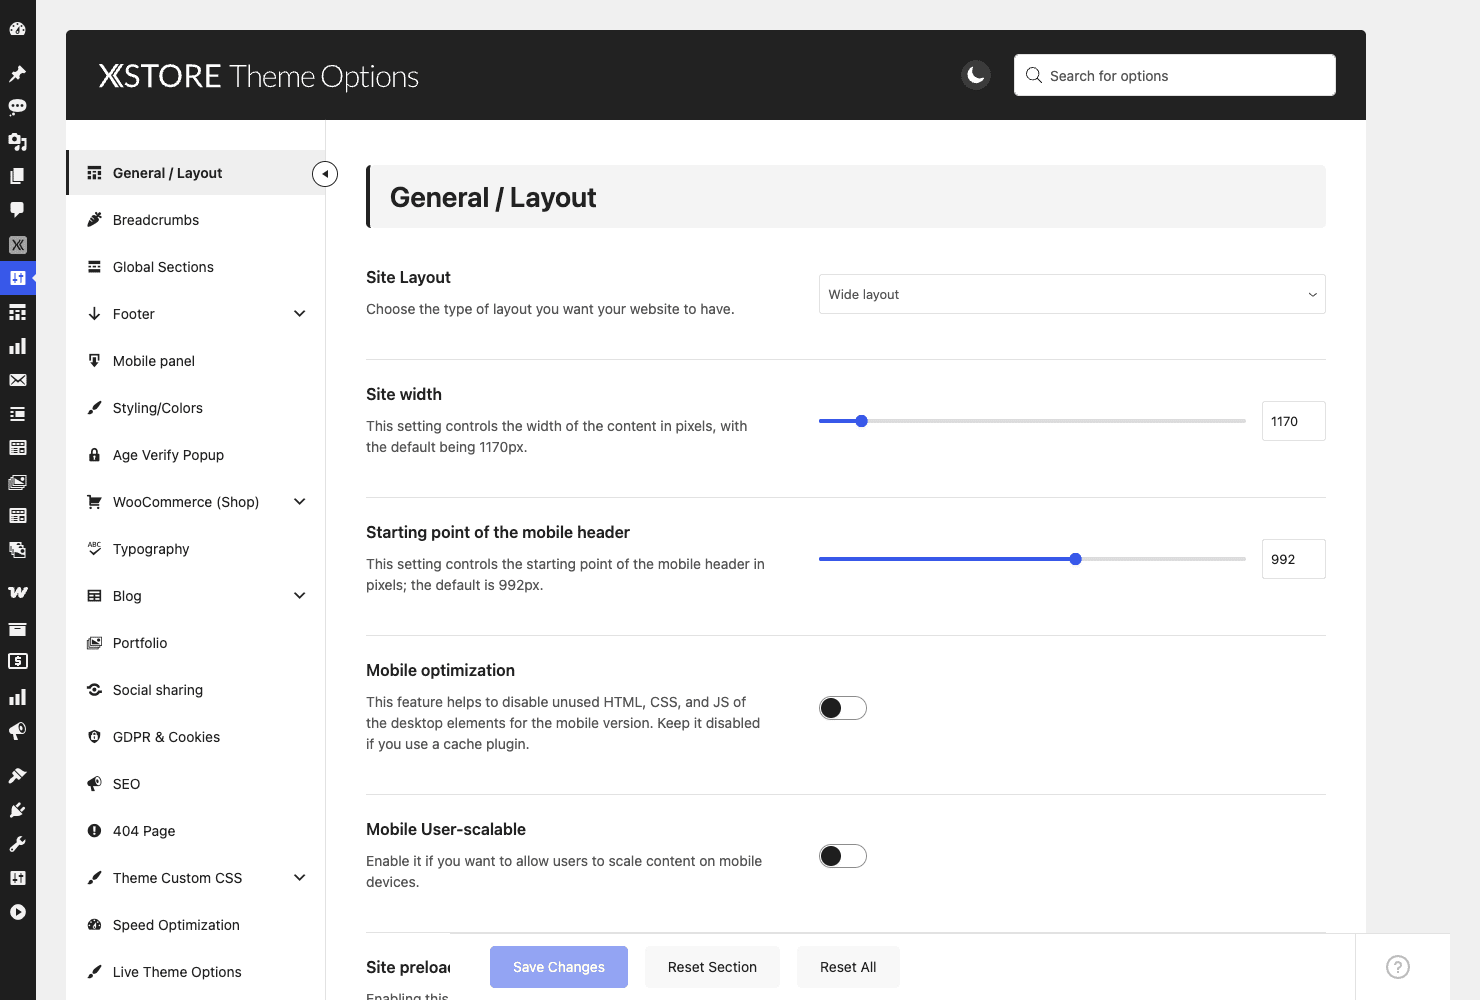
Task: Open the WordPress Dashboard gauge icon
Action: coord(17,29)
